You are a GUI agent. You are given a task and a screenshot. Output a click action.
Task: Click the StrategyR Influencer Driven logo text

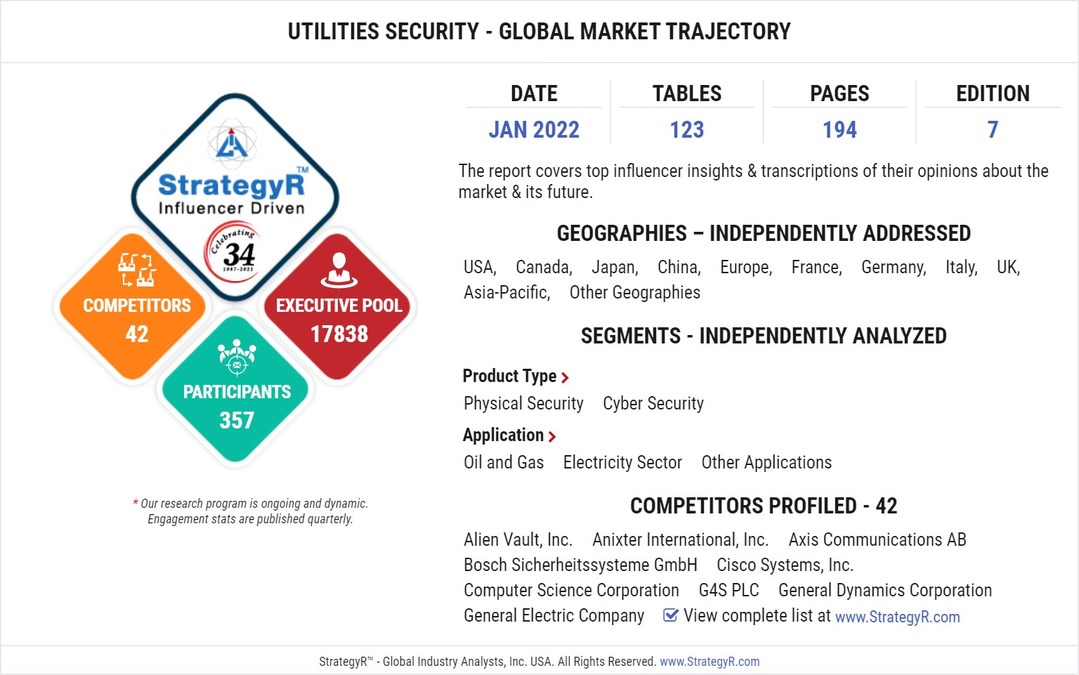[x=232, y=193]
